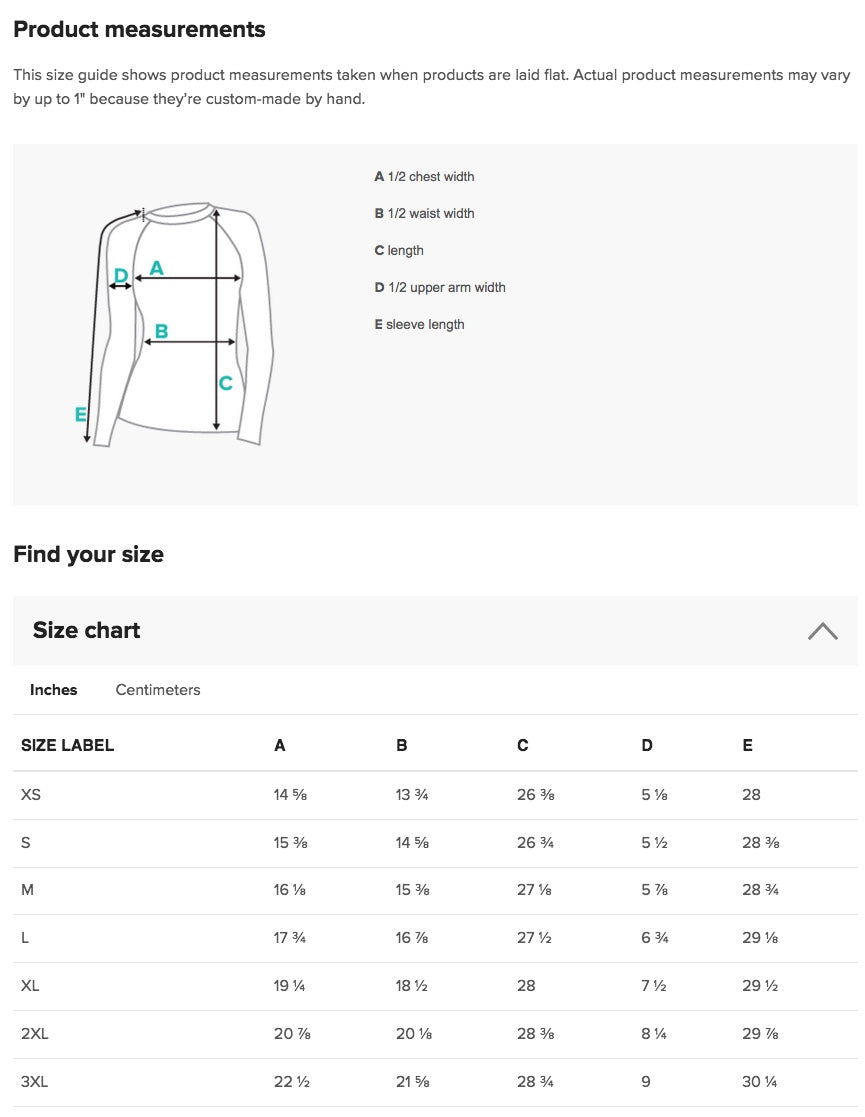
Task: Click the 3XL size label
Action: click(34, 1081)
